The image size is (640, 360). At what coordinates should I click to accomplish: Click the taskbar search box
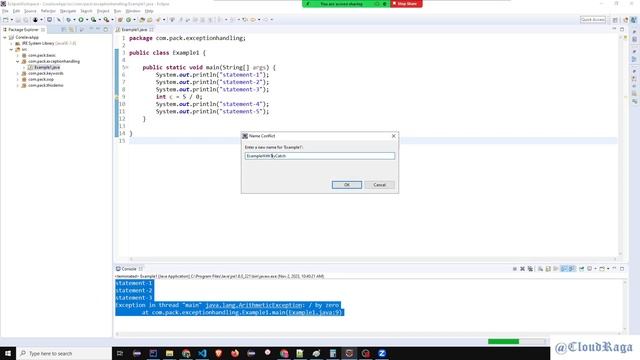(x=64, y=353)
